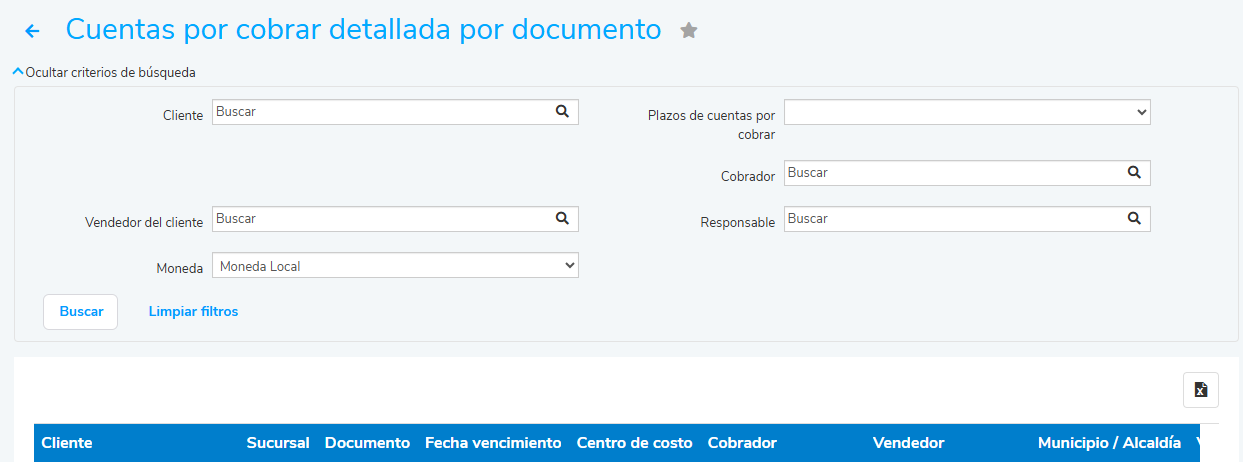Mark report as favorite with star icon
1243x462 pixels.
[x=688, y=31]
